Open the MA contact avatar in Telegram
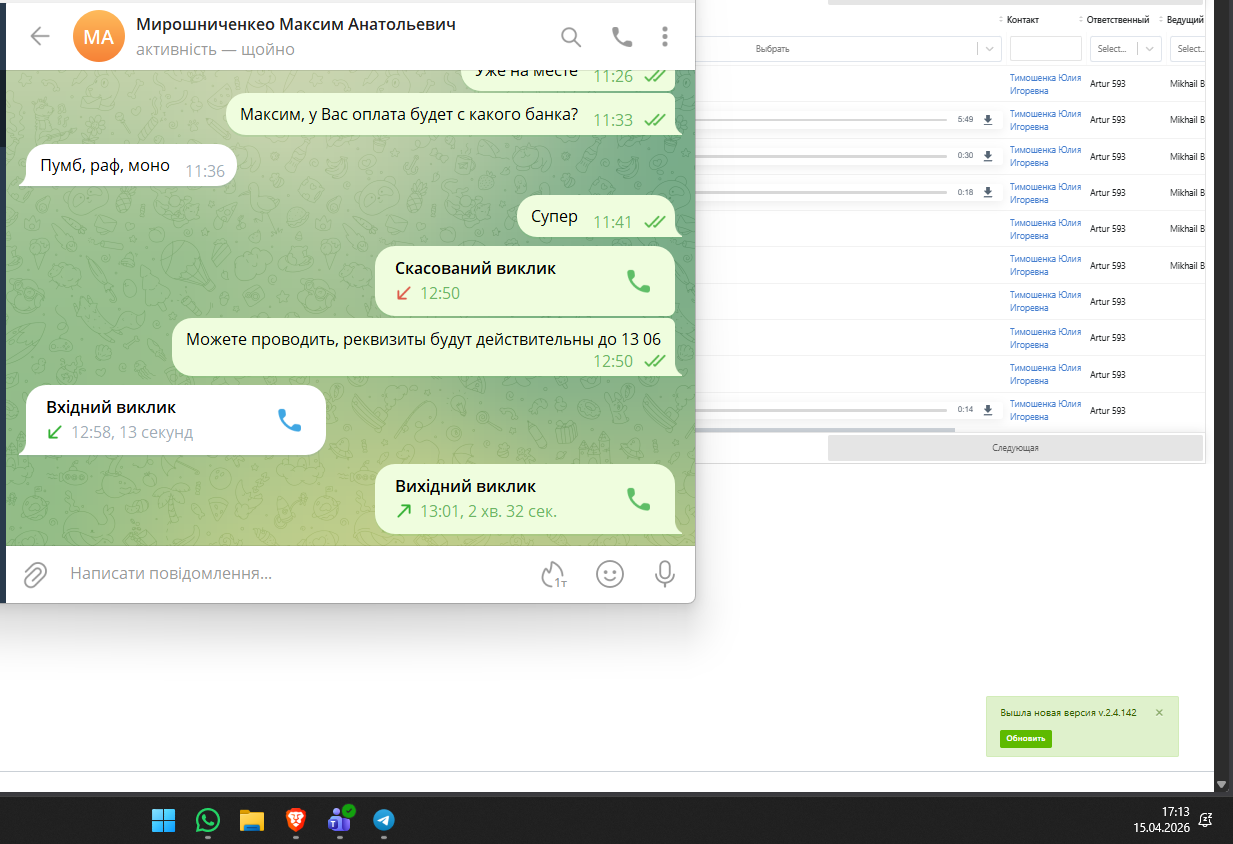Image resolution: width=1233 pixels, height=844 pixels. [x=99, y=37]
